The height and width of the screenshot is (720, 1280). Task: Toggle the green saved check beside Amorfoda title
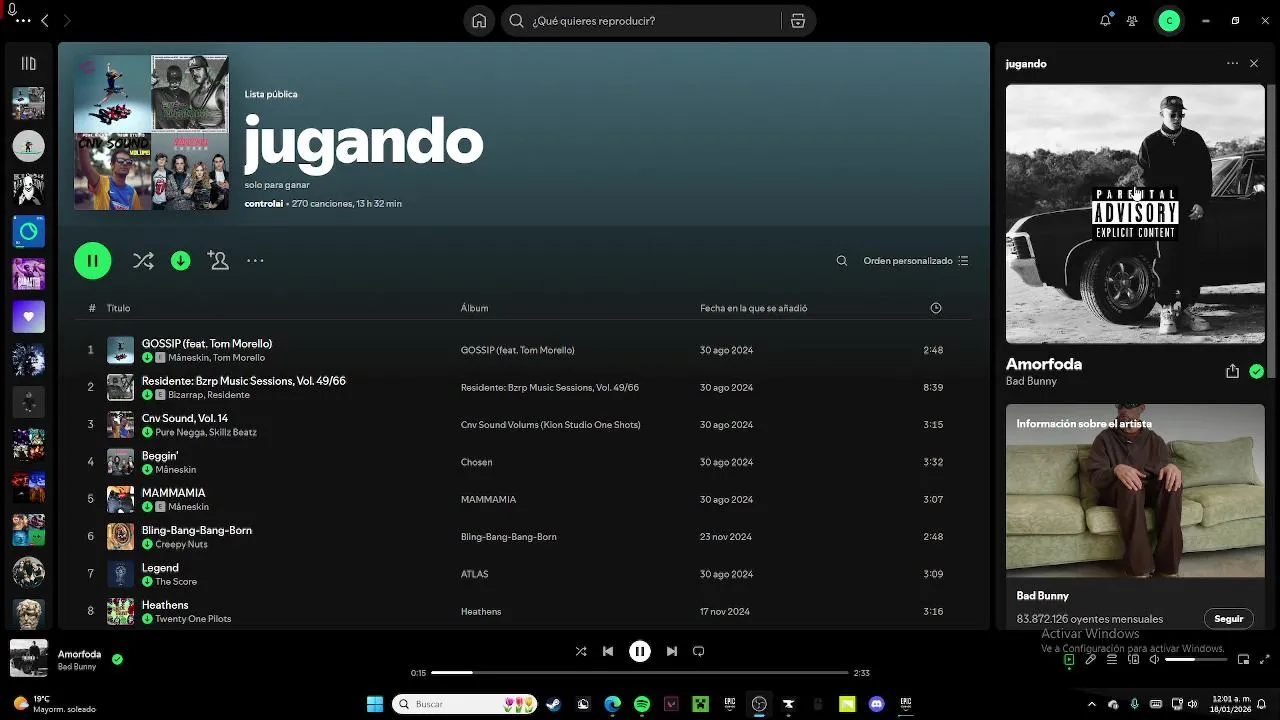coord(1256,371)
